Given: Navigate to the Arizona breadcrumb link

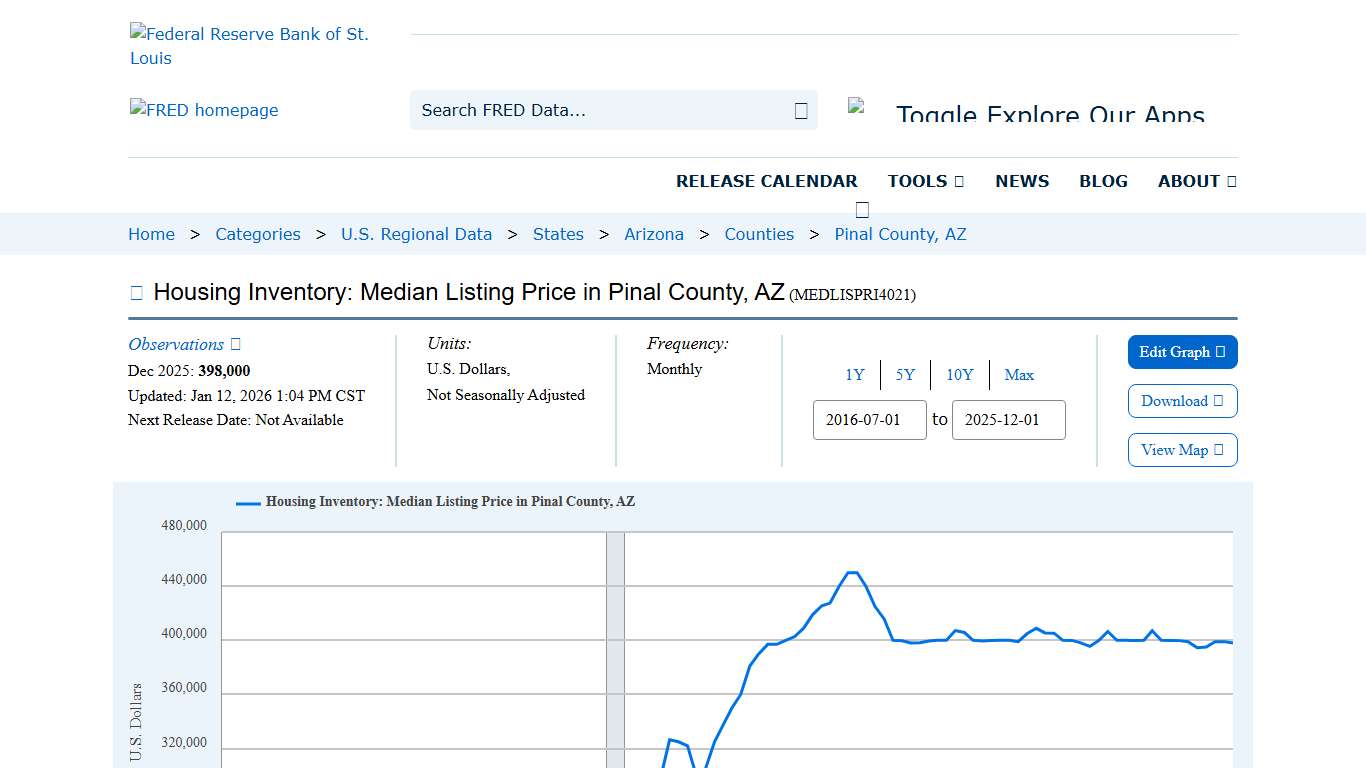Looking at the screenshot, I should tap(654, 234).
